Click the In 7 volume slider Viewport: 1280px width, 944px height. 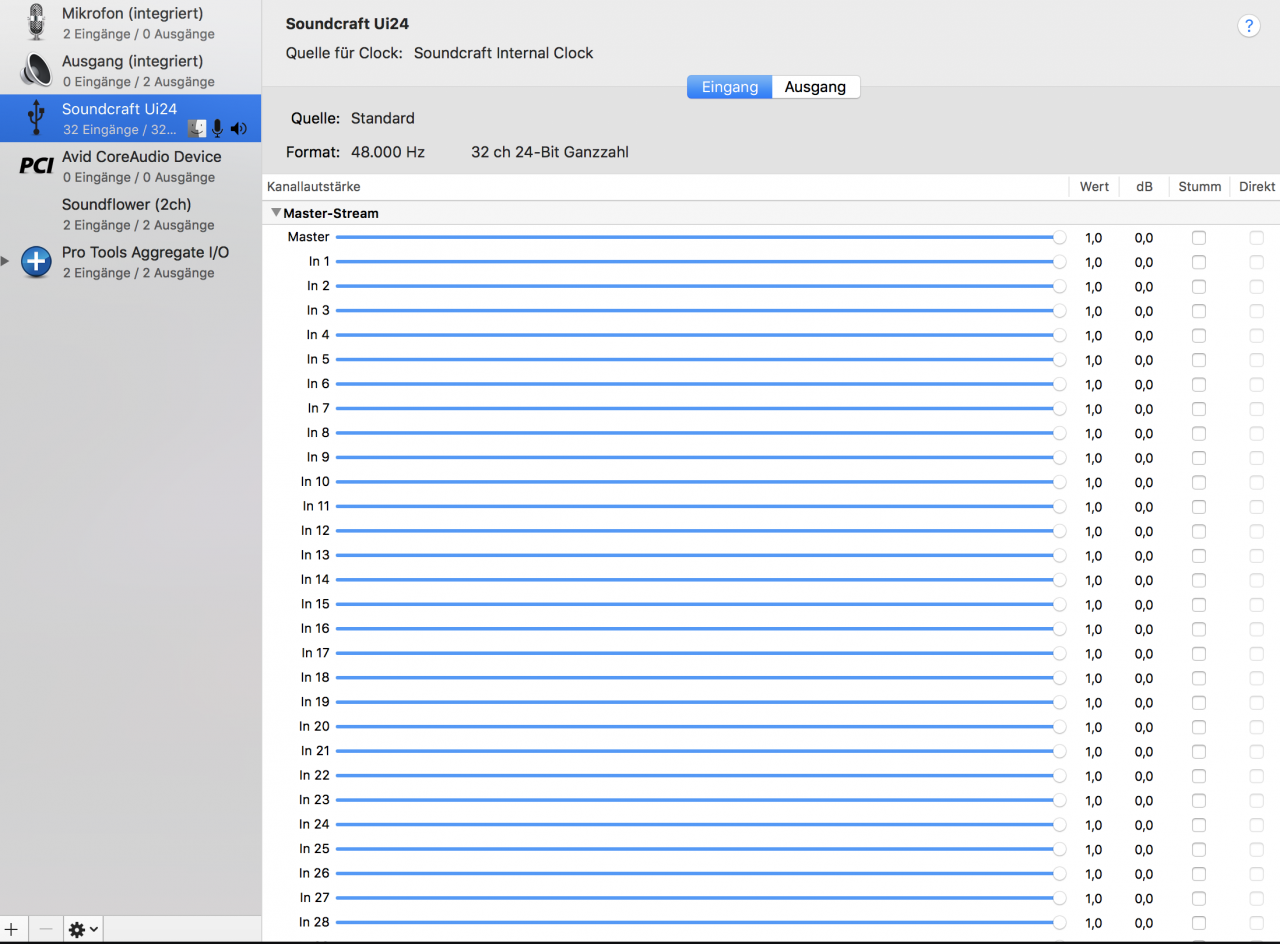pos(700,408)
